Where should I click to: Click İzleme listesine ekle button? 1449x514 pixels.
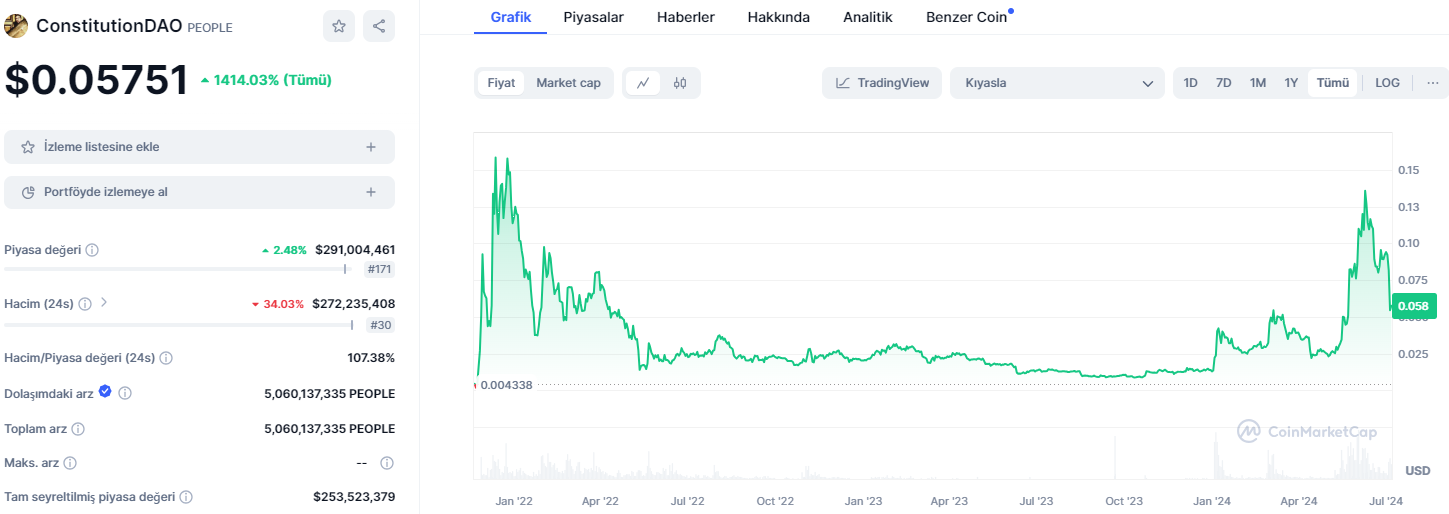[x=199, y=147]
